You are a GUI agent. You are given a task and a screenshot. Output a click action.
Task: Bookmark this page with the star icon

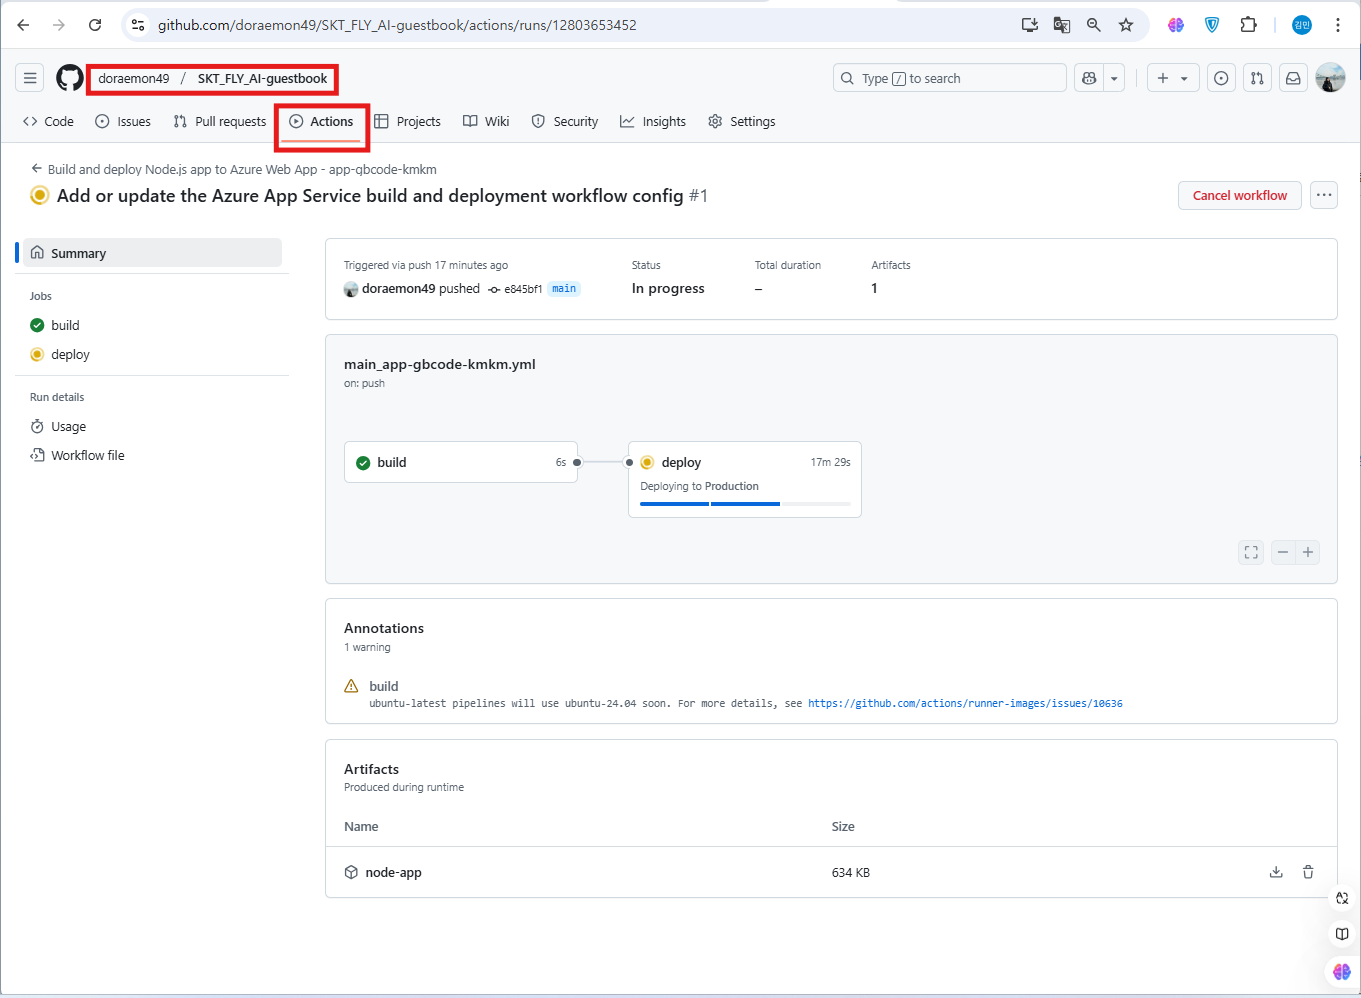(x=1126, y=24)
